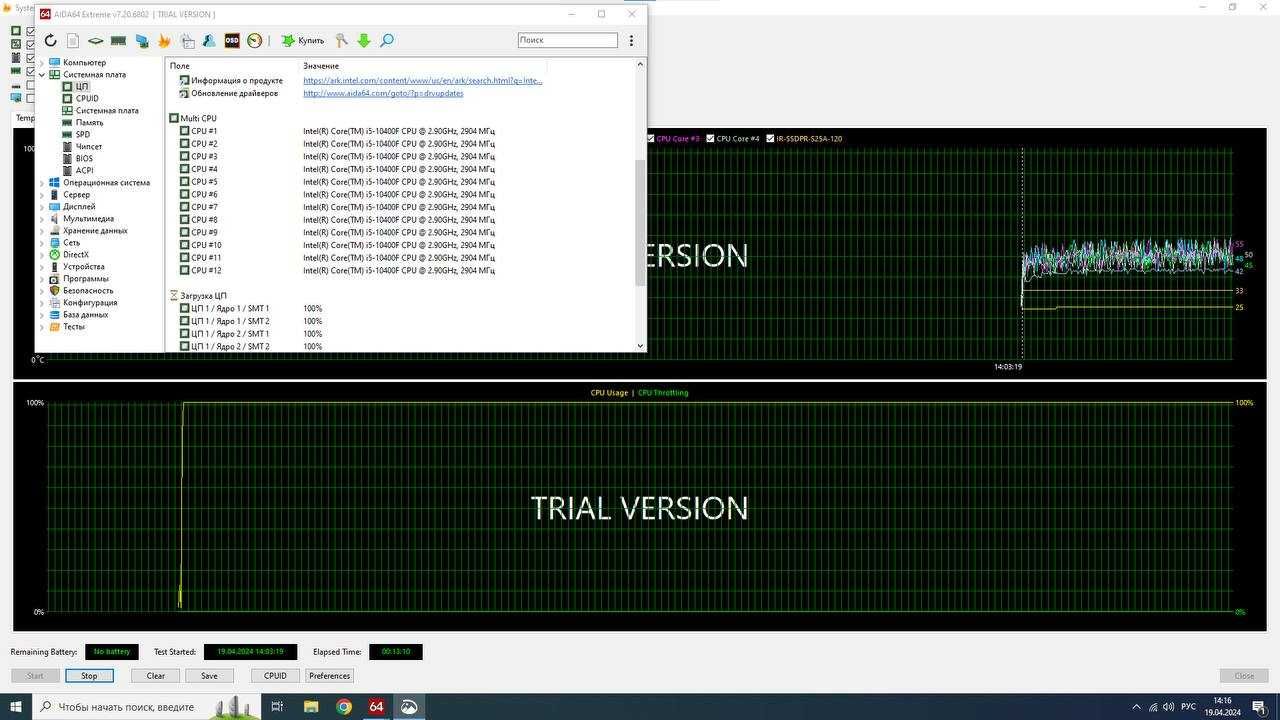Click the list scrollbar down arrow
Viewport: 1280px width, 720px height.
(640, 346)
